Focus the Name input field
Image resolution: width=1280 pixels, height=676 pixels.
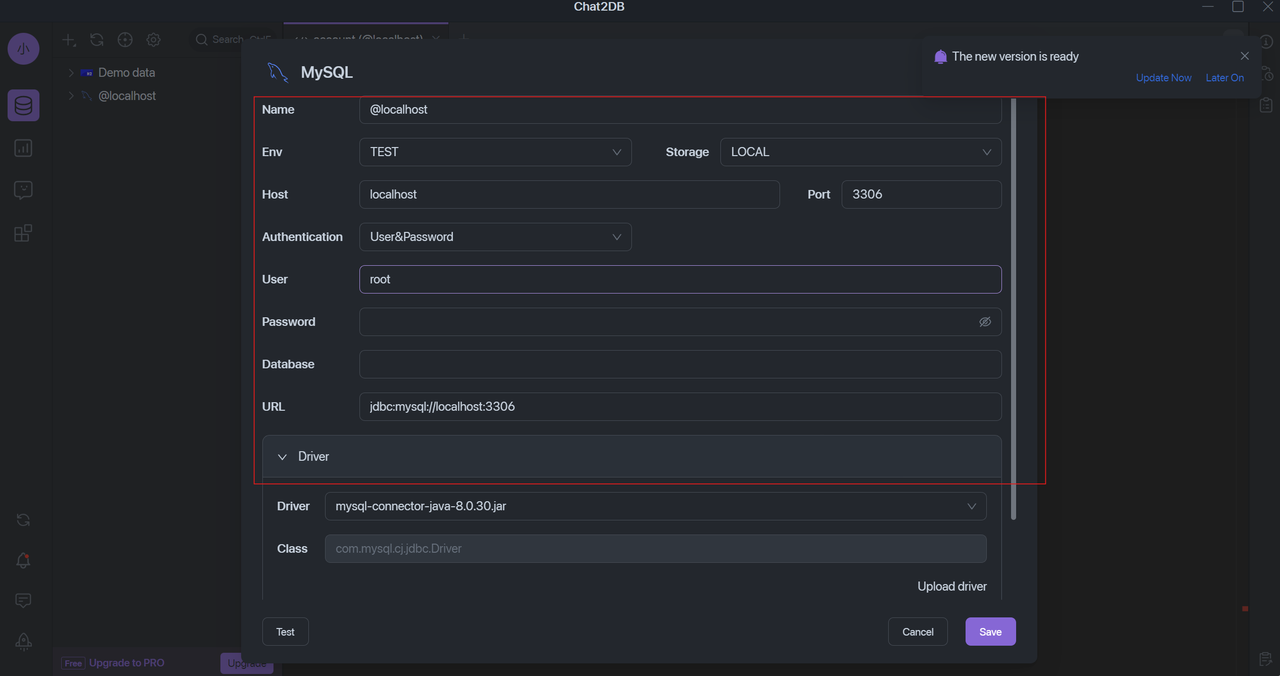[680, 110]
